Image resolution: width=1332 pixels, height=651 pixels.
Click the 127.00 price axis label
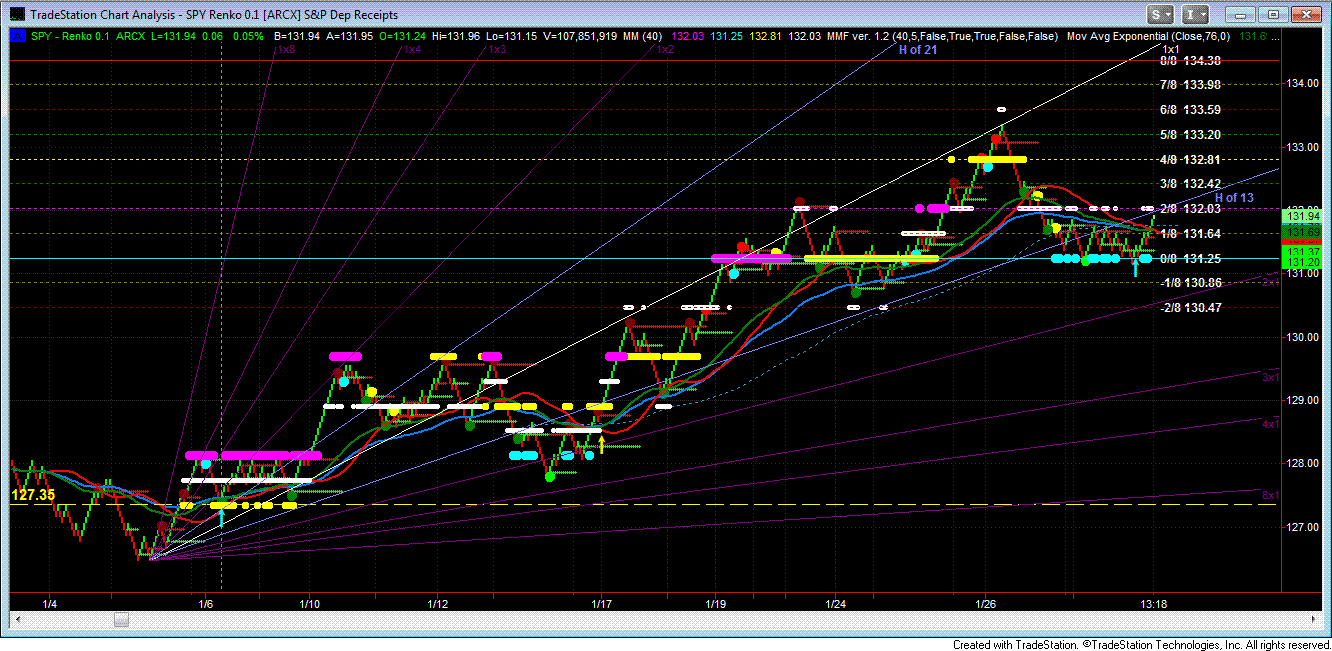pos(1301,527)
